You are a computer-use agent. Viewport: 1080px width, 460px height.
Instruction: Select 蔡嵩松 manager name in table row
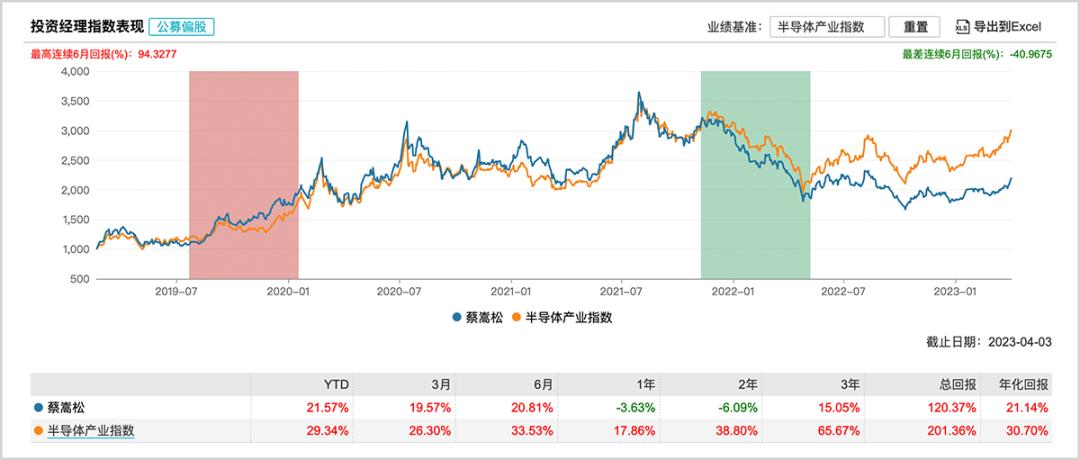coord(67,407)
